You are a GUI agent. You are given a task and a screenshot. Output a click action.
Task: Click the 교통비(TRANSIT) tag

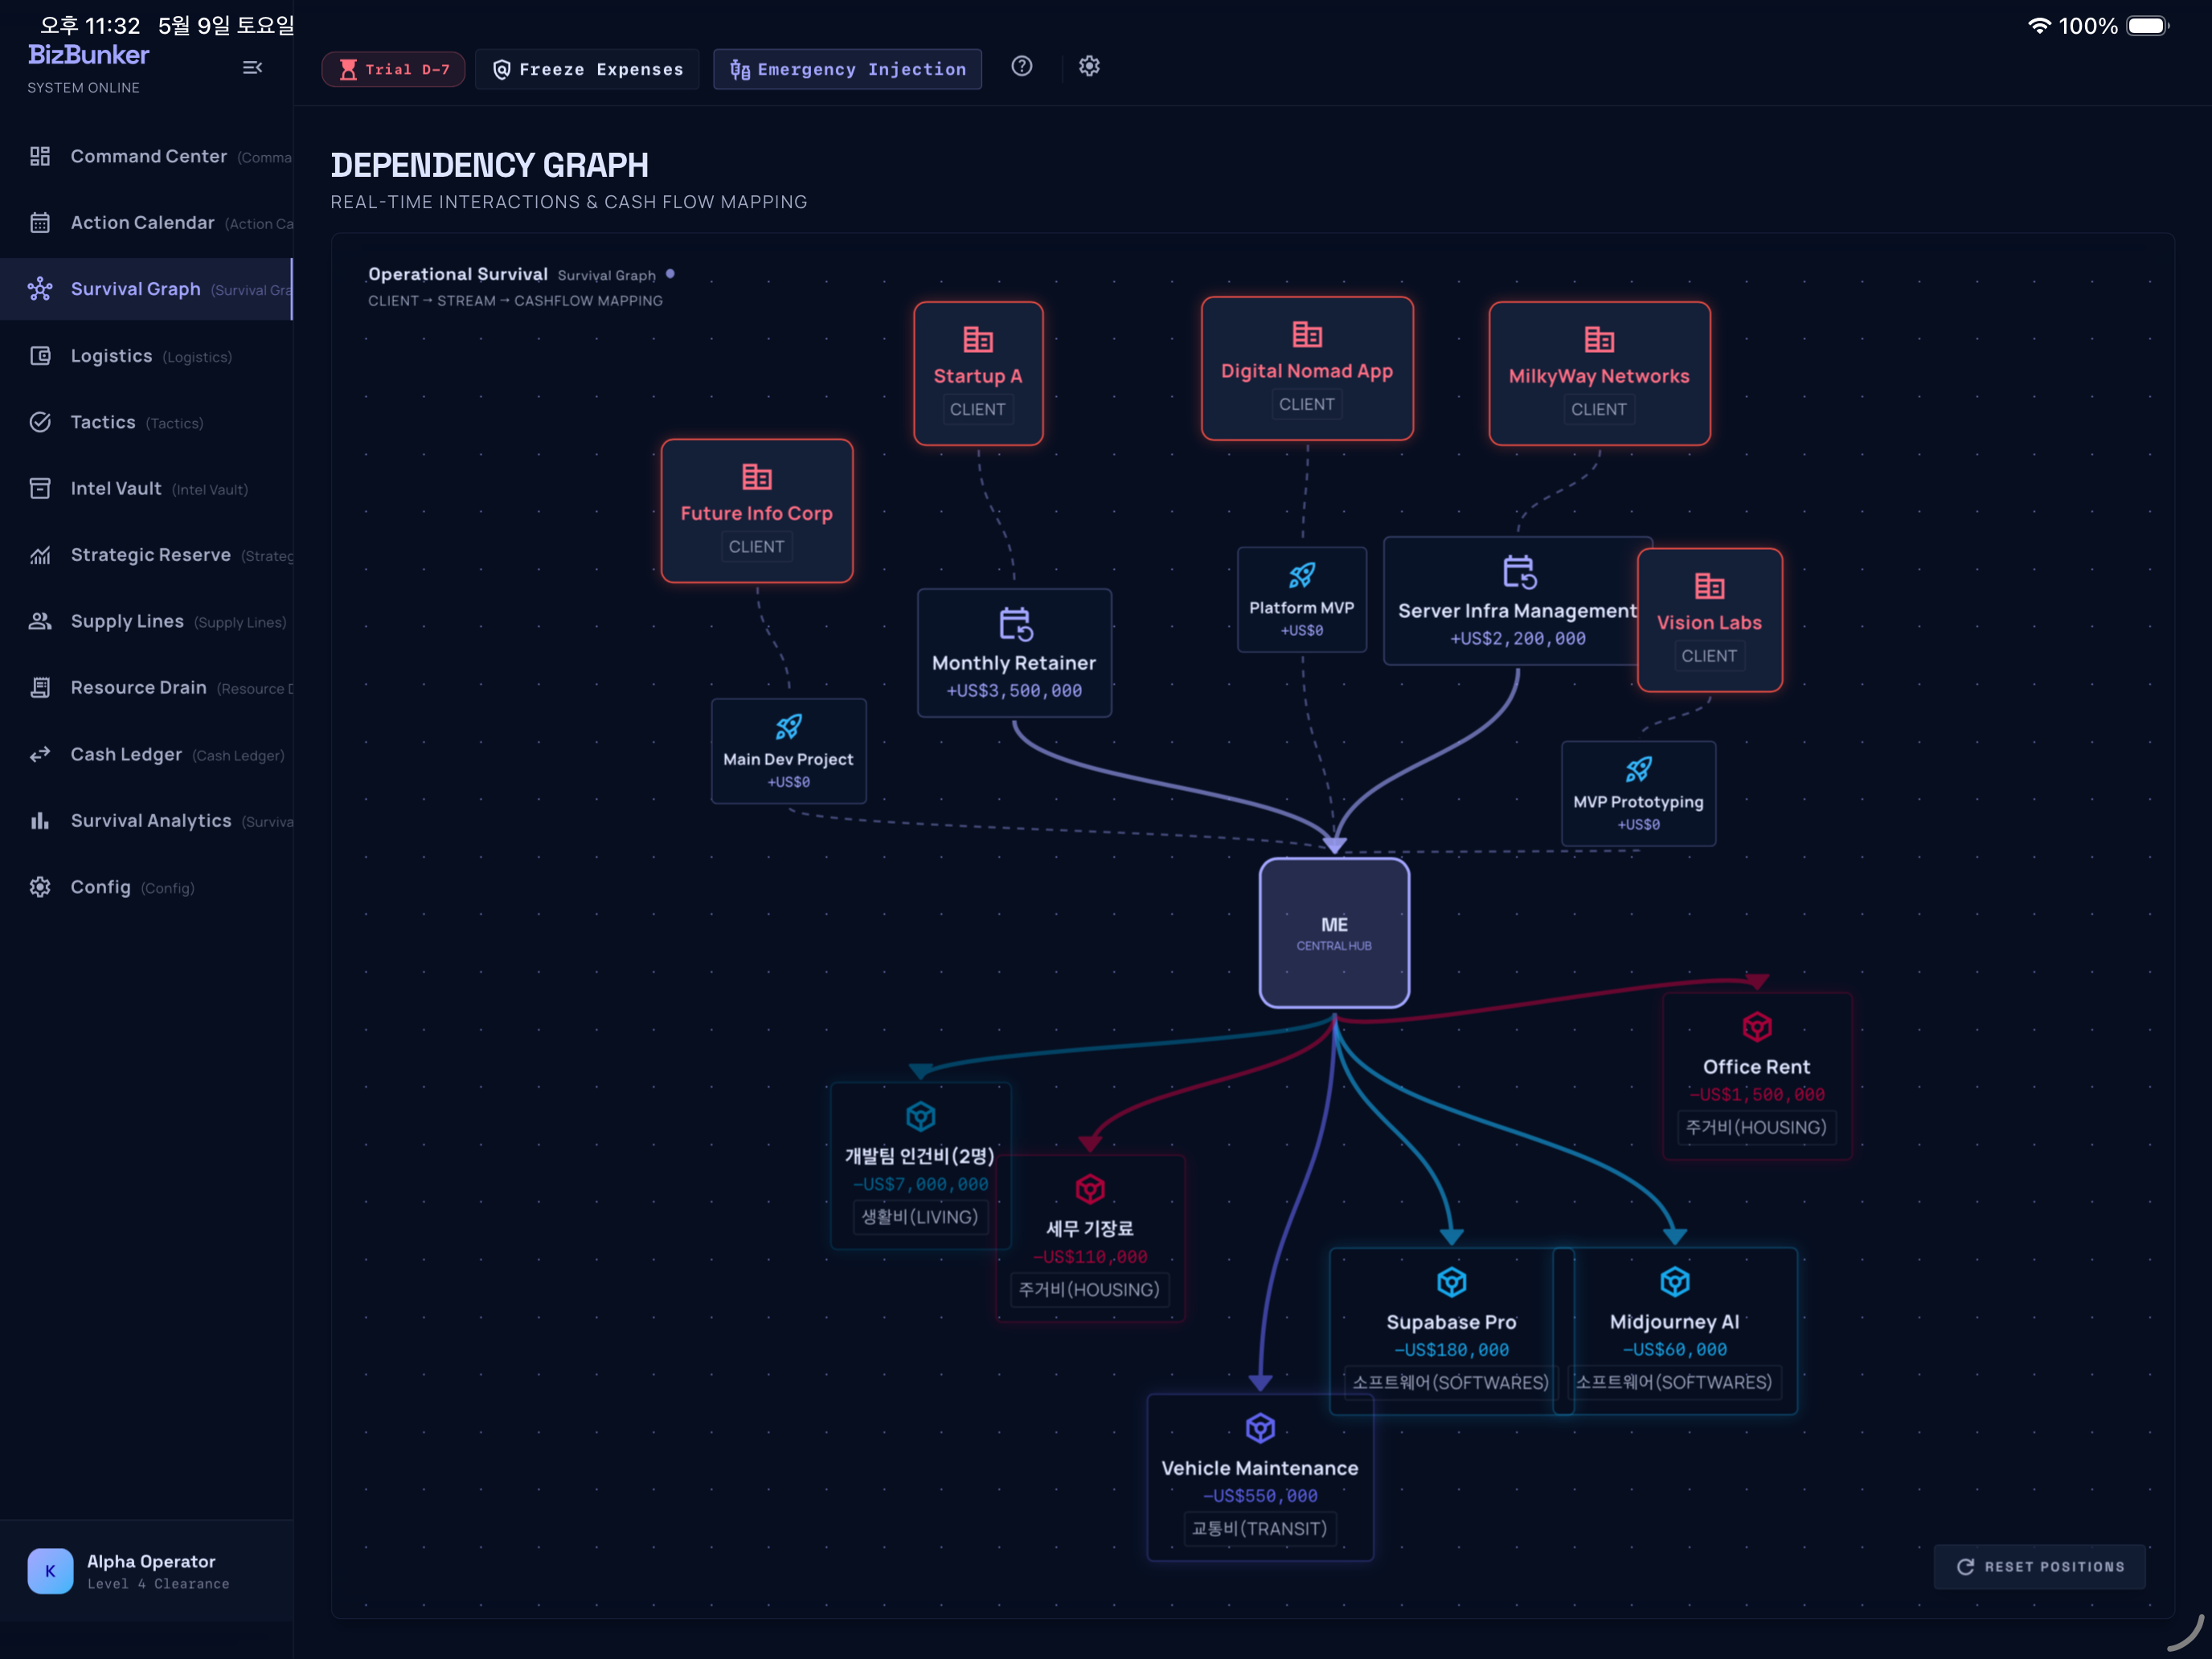coord(1260,1528)
